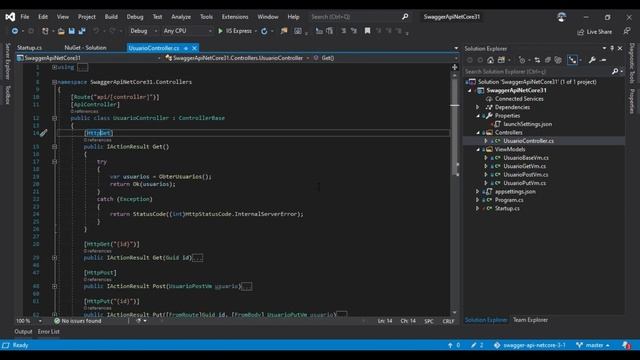640x360 pixels.
Task: Collapse the ViewModels folder
Action: tap(478, 149)
